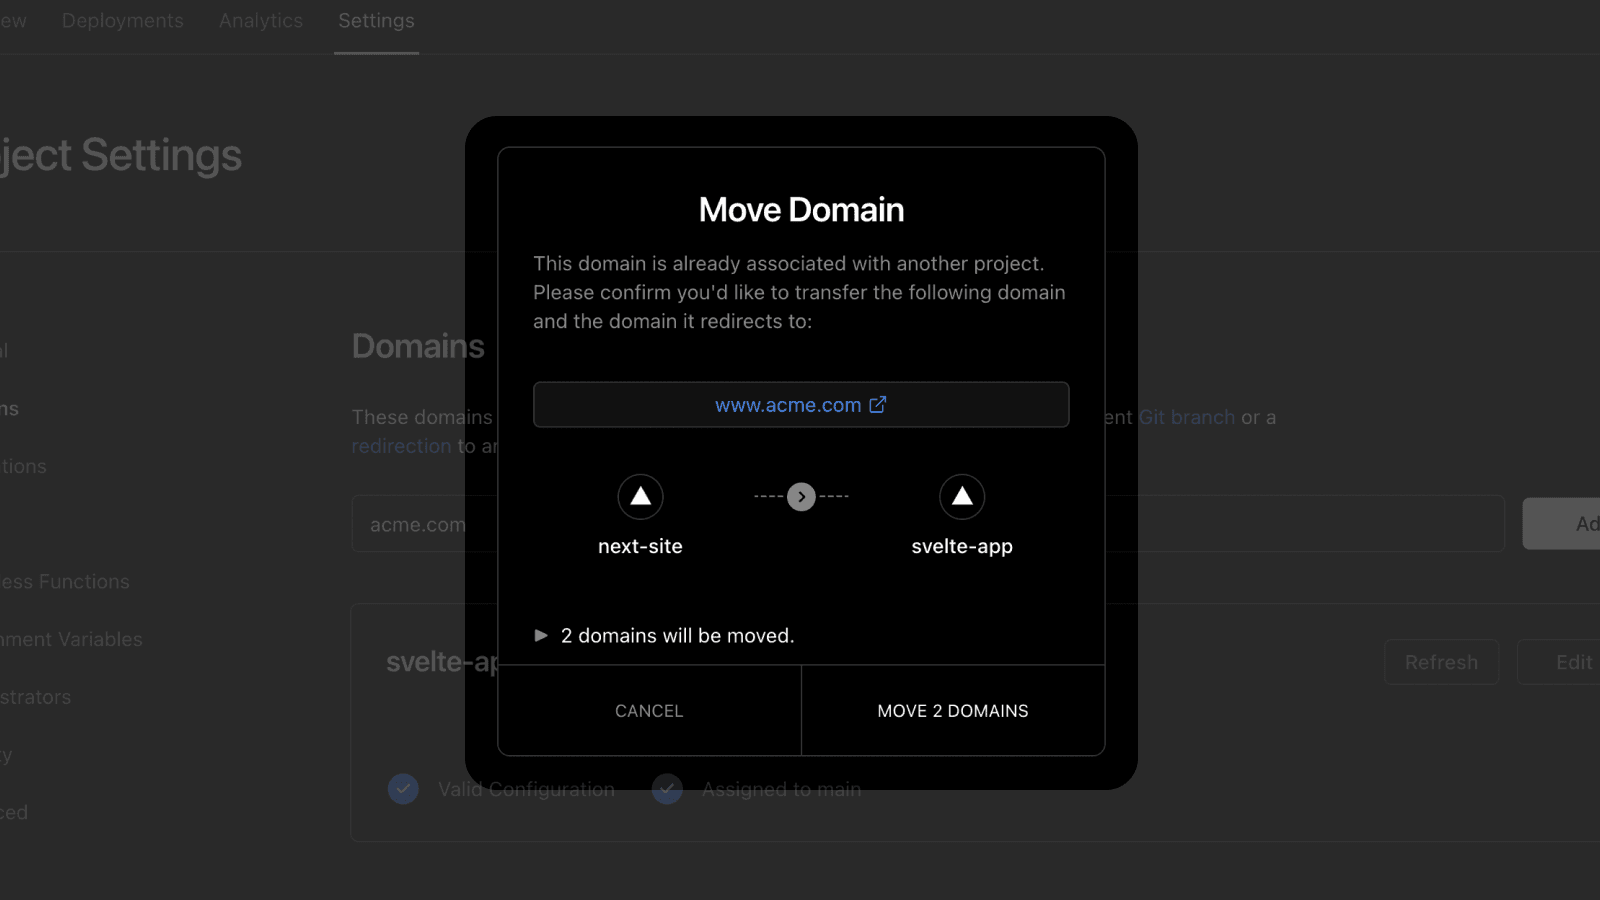Screen dimensions: 1600x900
Task: Click the svelte-app project triangle icon
Action: [962, 497]
